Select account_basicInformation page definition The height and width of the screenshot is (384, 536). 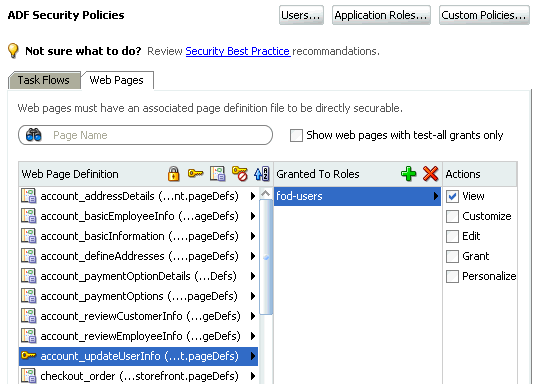pyautogui.click(x=138, y=236)
